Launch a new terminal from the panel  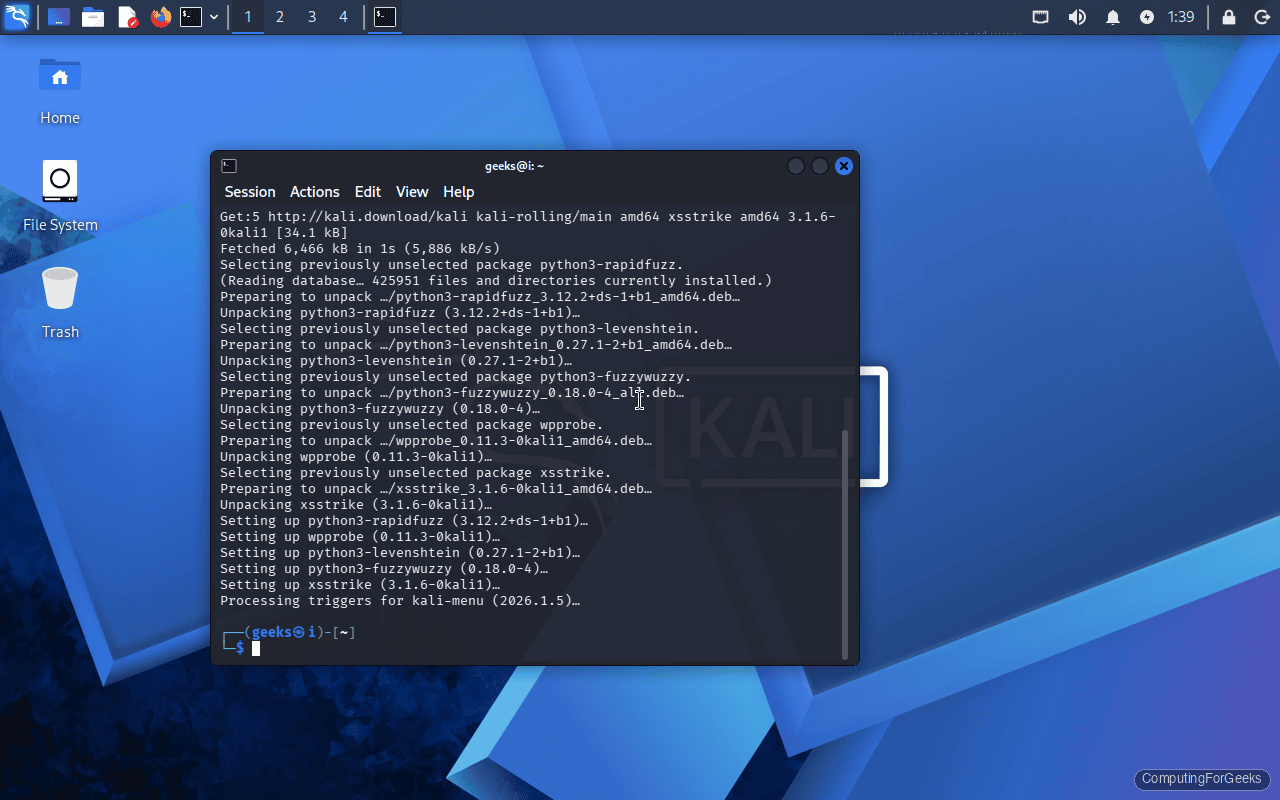click(190, 17)
